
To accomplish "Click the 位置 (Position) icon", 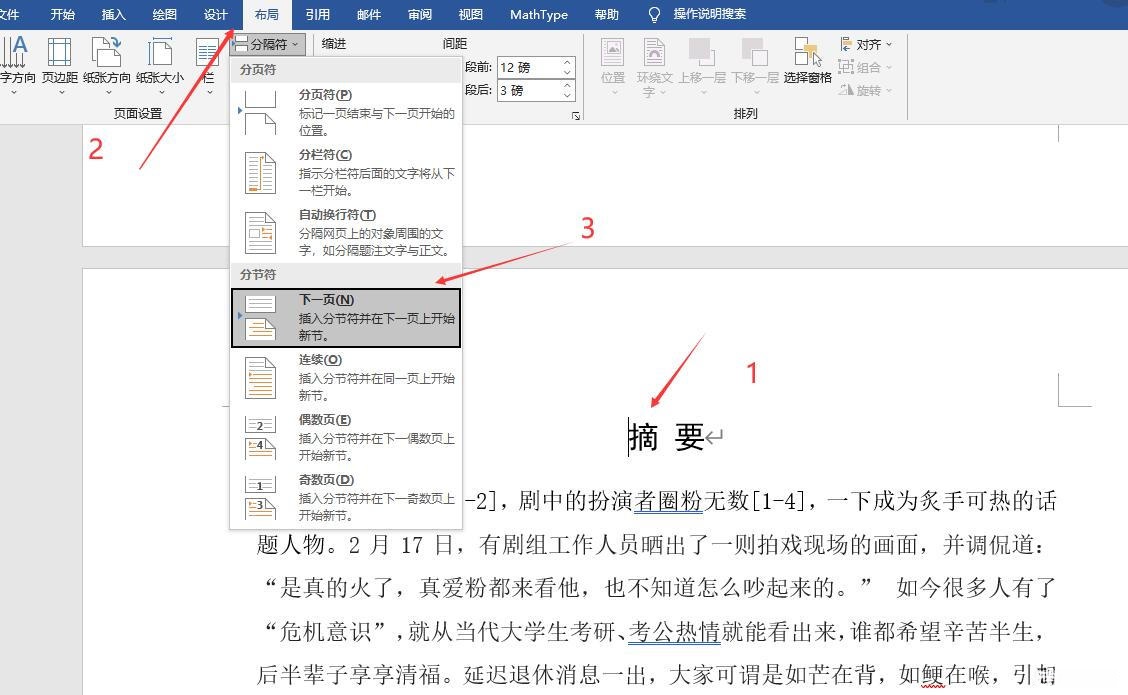I will 612,55.
